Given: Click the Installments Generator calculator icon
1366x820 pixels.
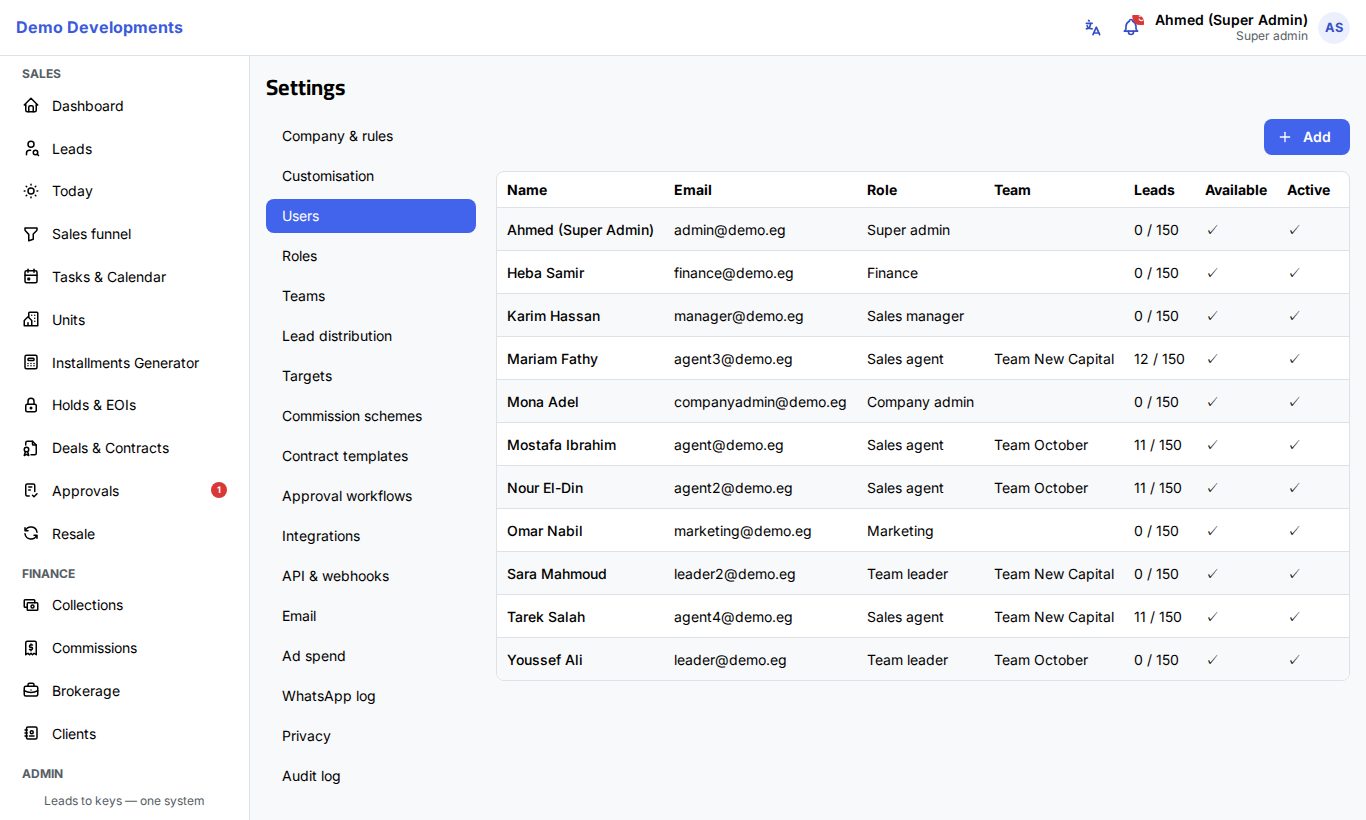Looking at the screenshot, I should (x=31, y=363).
